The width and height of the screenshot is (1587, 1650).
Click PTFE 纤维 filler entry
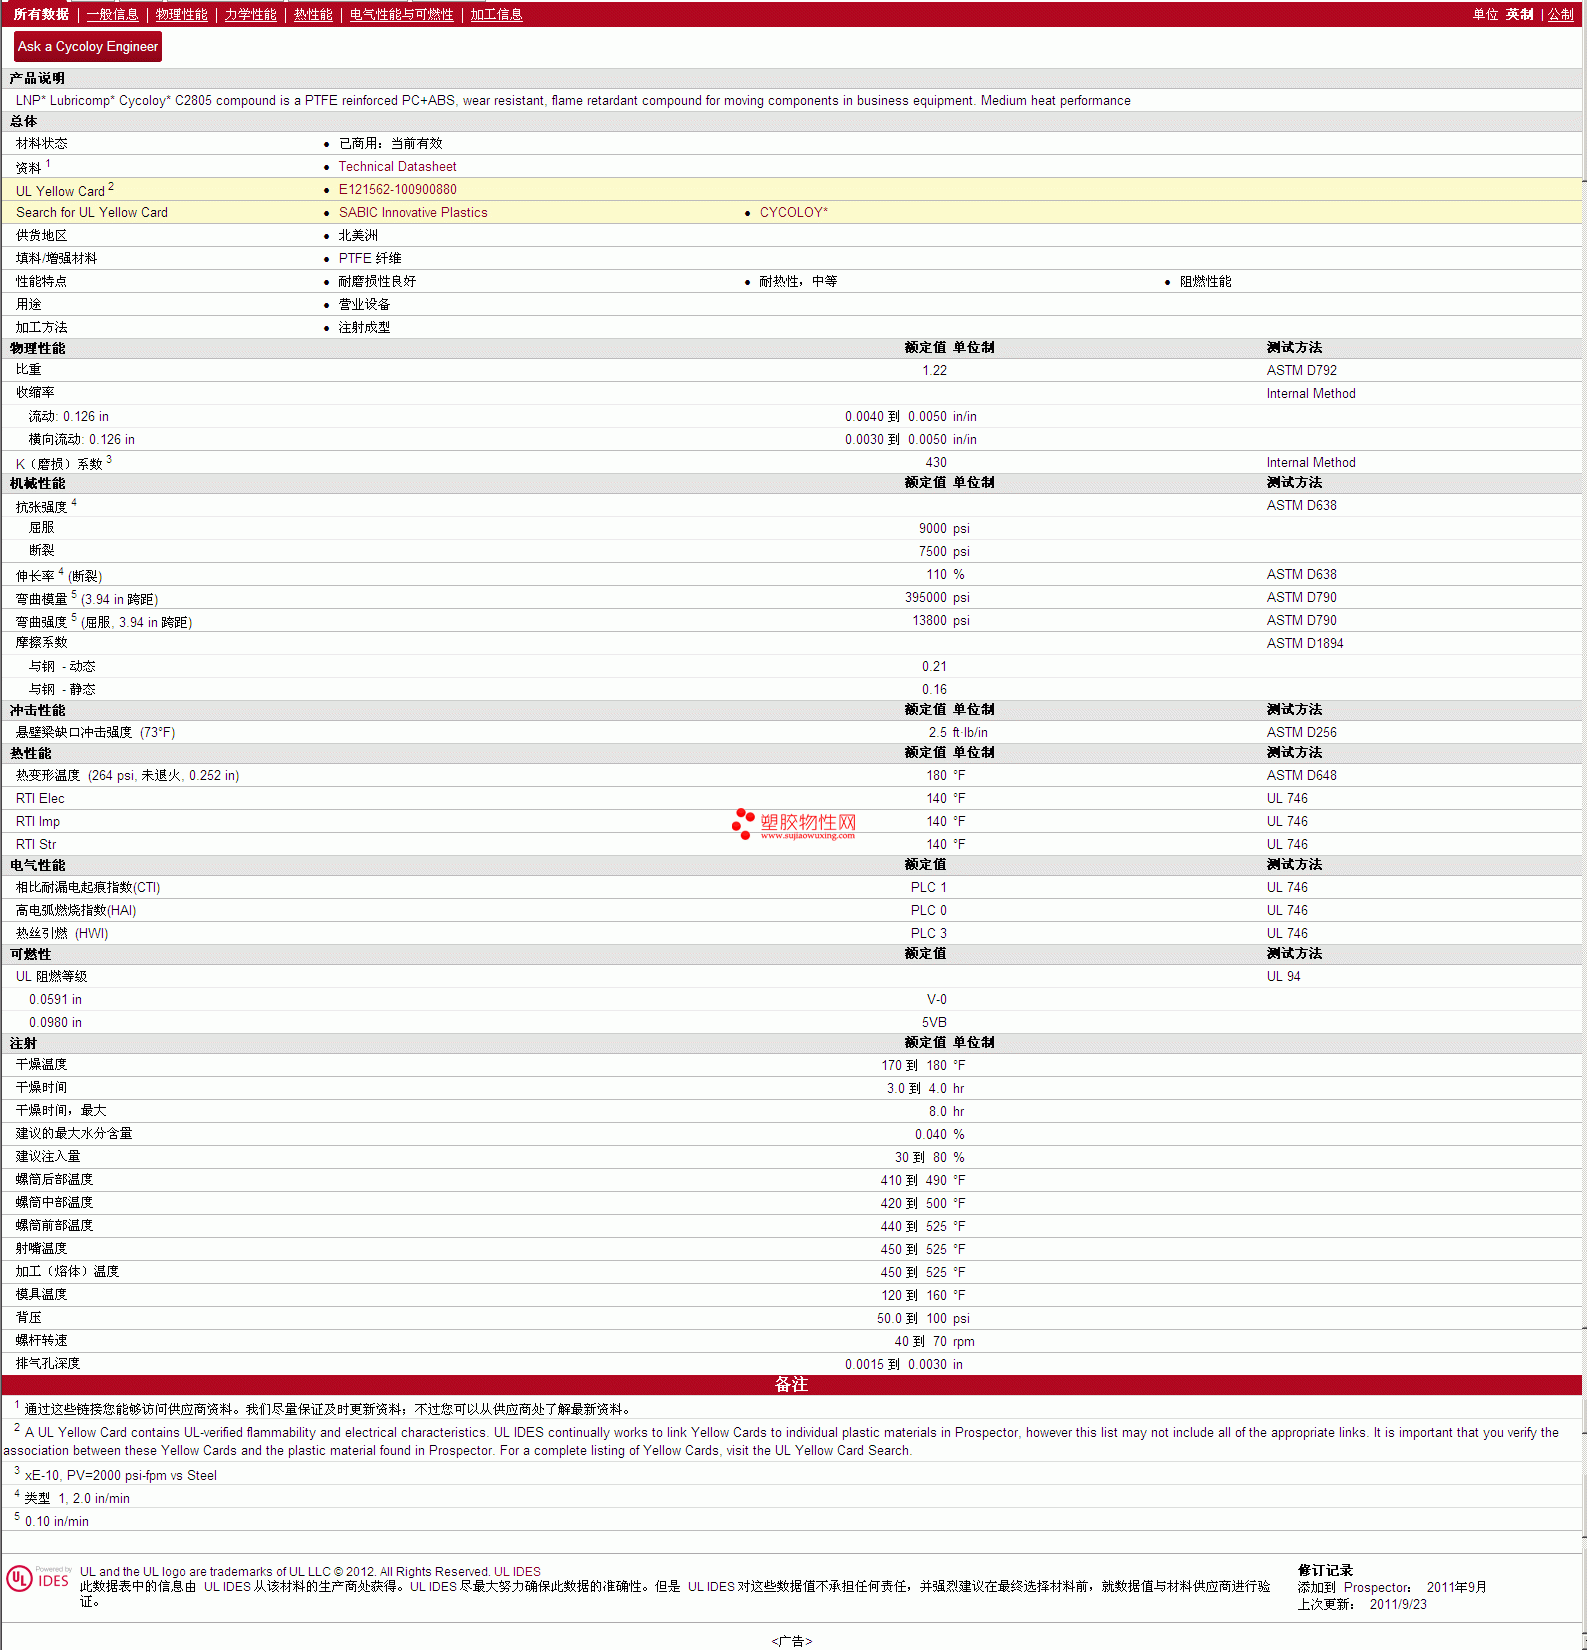pos(370,259)
